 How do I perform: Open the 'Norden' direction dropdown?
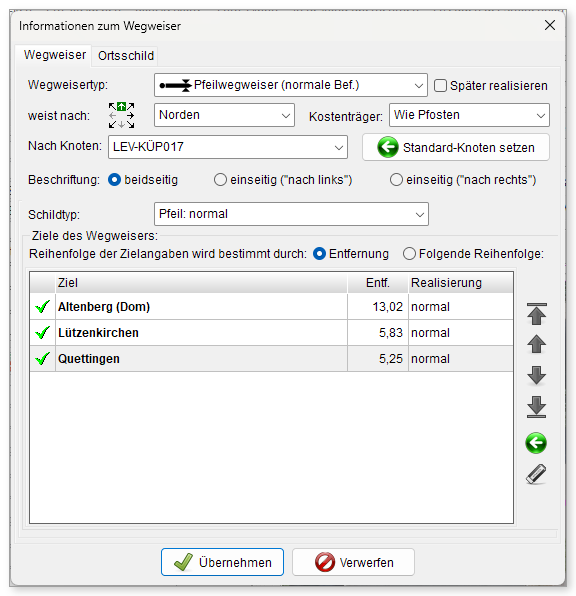[x=224, y=115]
